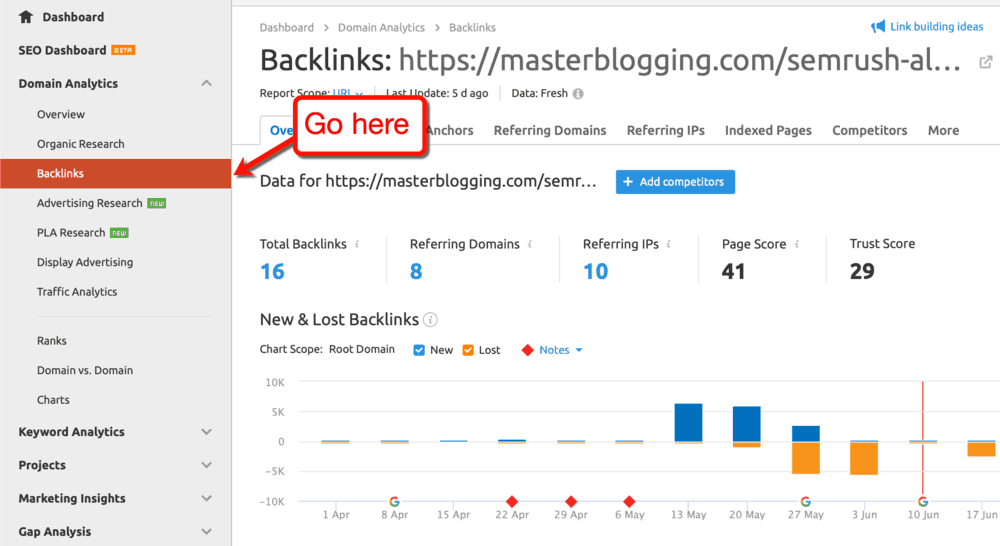1000x546 pixels.
Task: Open Ranks in the sidebar
Action: tap(52, 341)
